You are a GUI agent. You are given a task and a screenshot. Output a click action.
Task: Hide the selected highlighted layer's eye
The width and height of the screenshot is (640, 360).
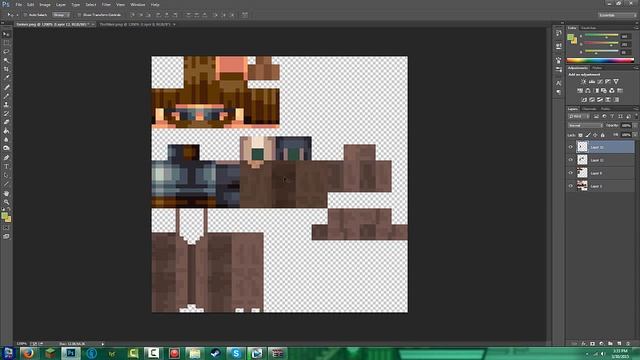pyautogui.click(x=571, y=147)
